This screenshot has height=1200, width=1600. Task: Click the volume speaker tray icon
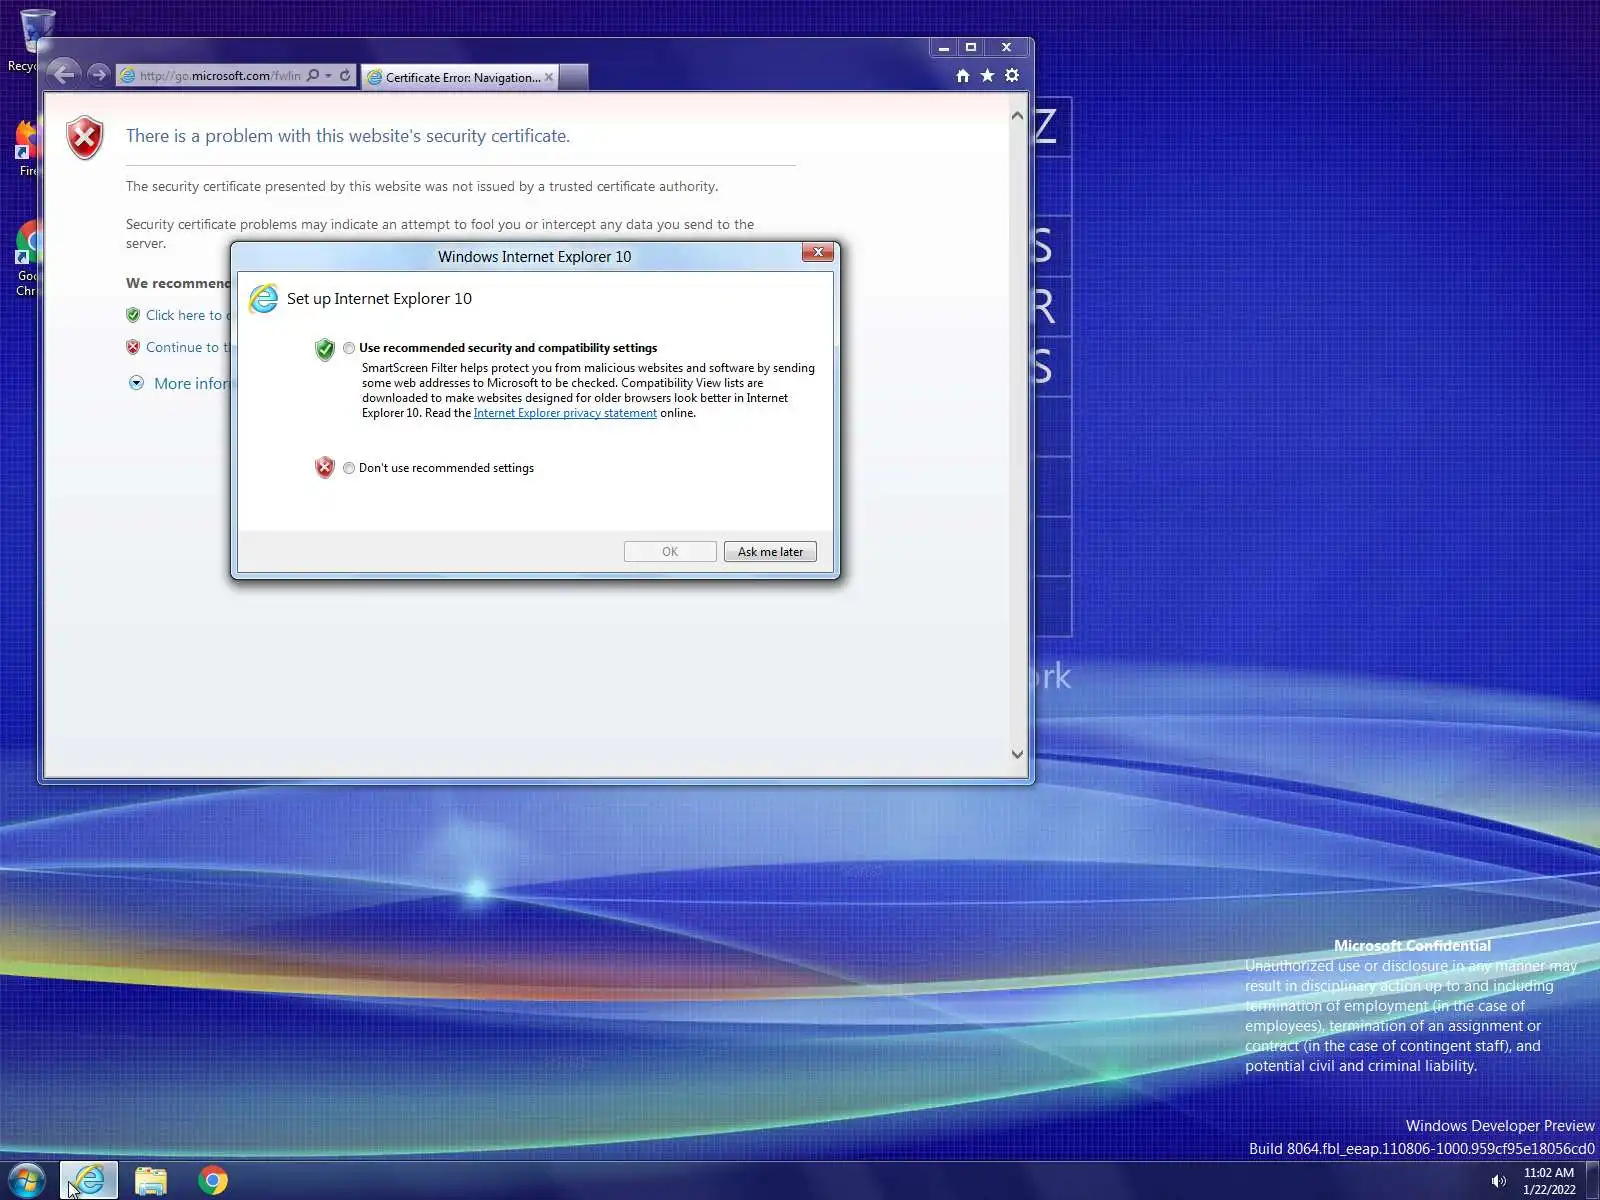pos(1498,1181)
